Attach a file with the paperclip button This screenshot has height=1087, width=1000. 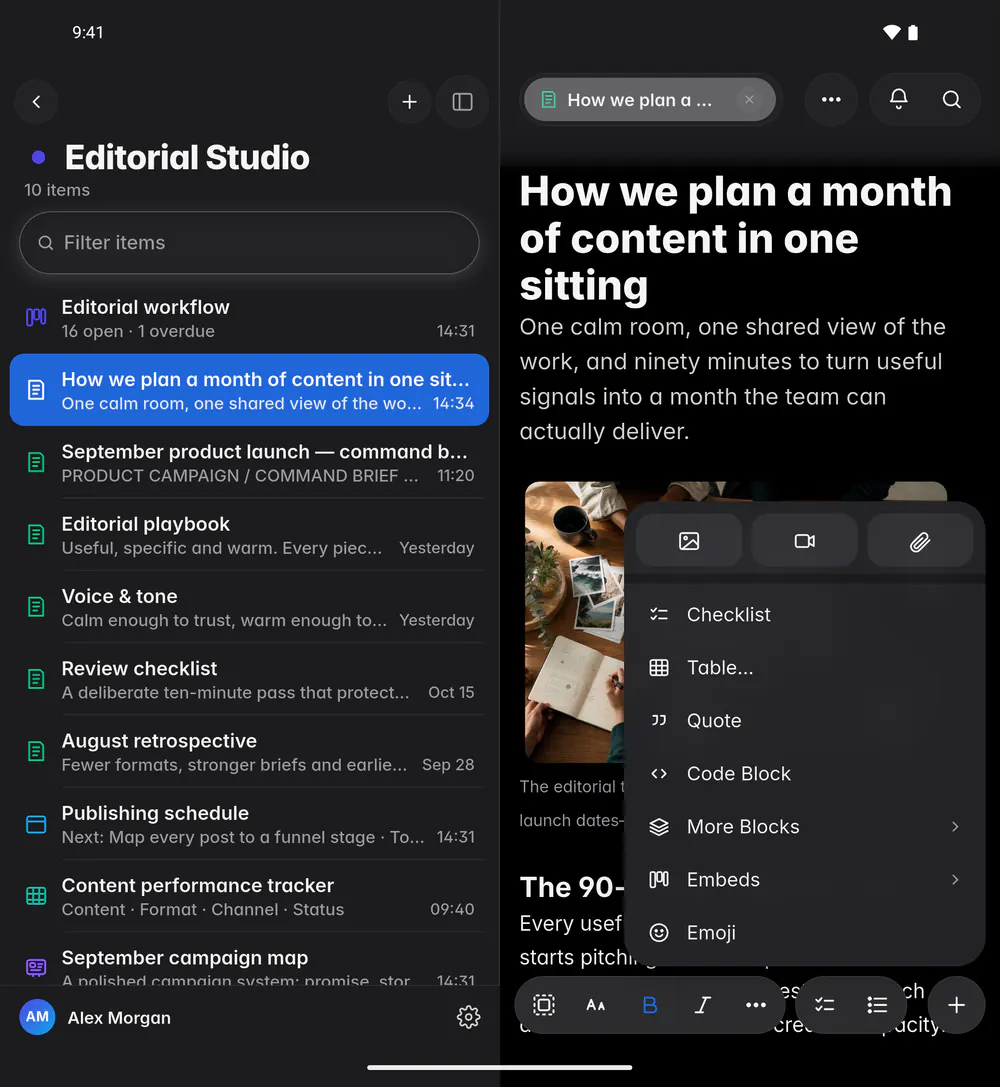pos(920,541)
